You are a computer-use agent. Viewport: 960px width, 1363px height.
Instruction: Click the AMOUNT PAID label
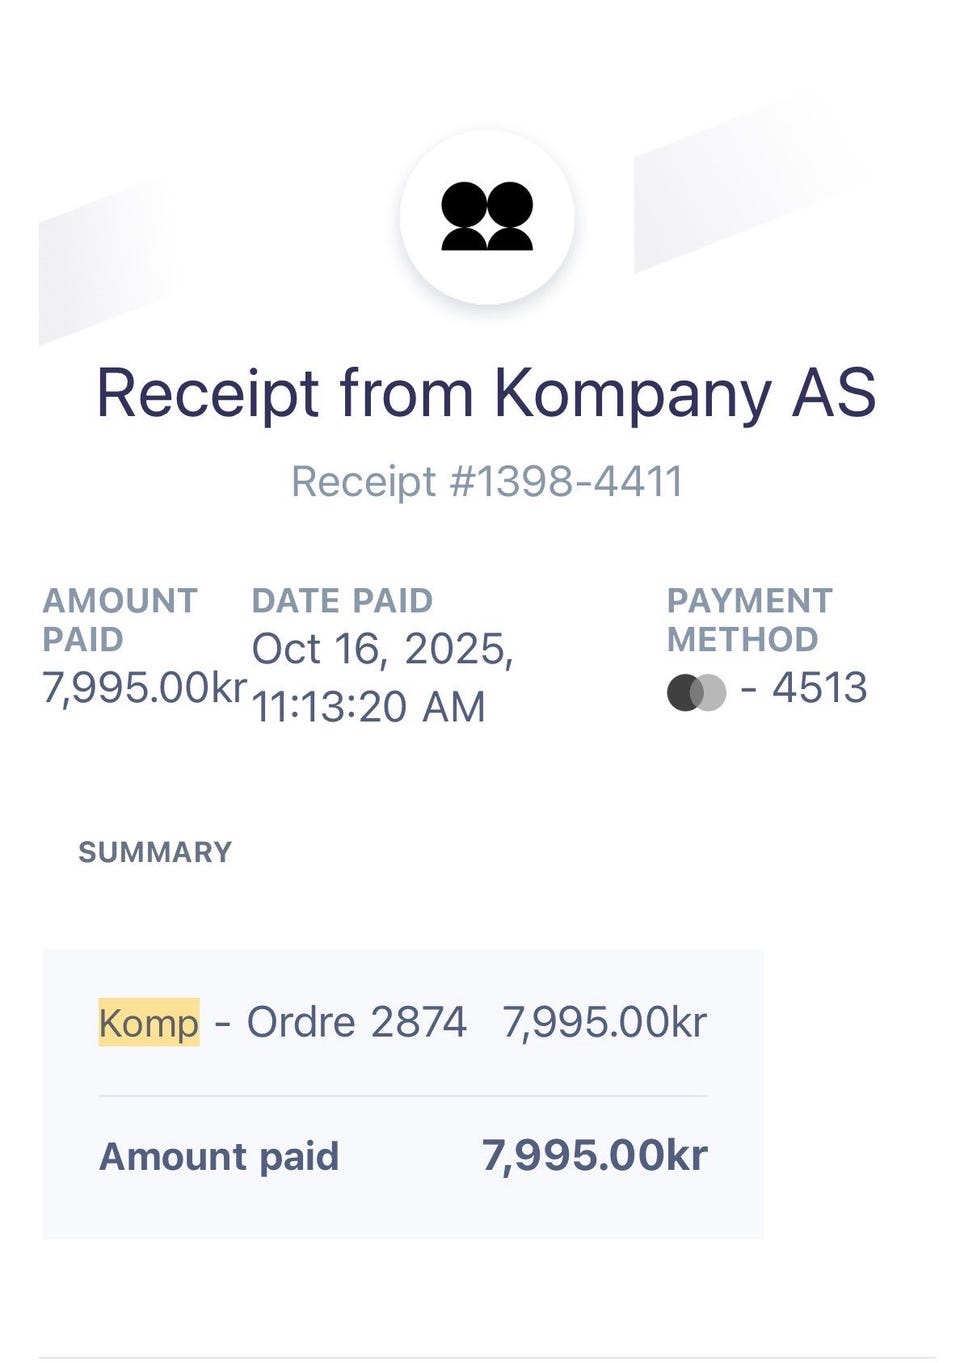point(120,619)
